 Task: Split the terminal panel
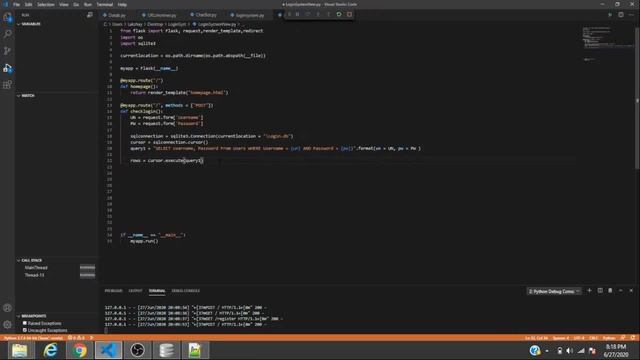point(600,291)
